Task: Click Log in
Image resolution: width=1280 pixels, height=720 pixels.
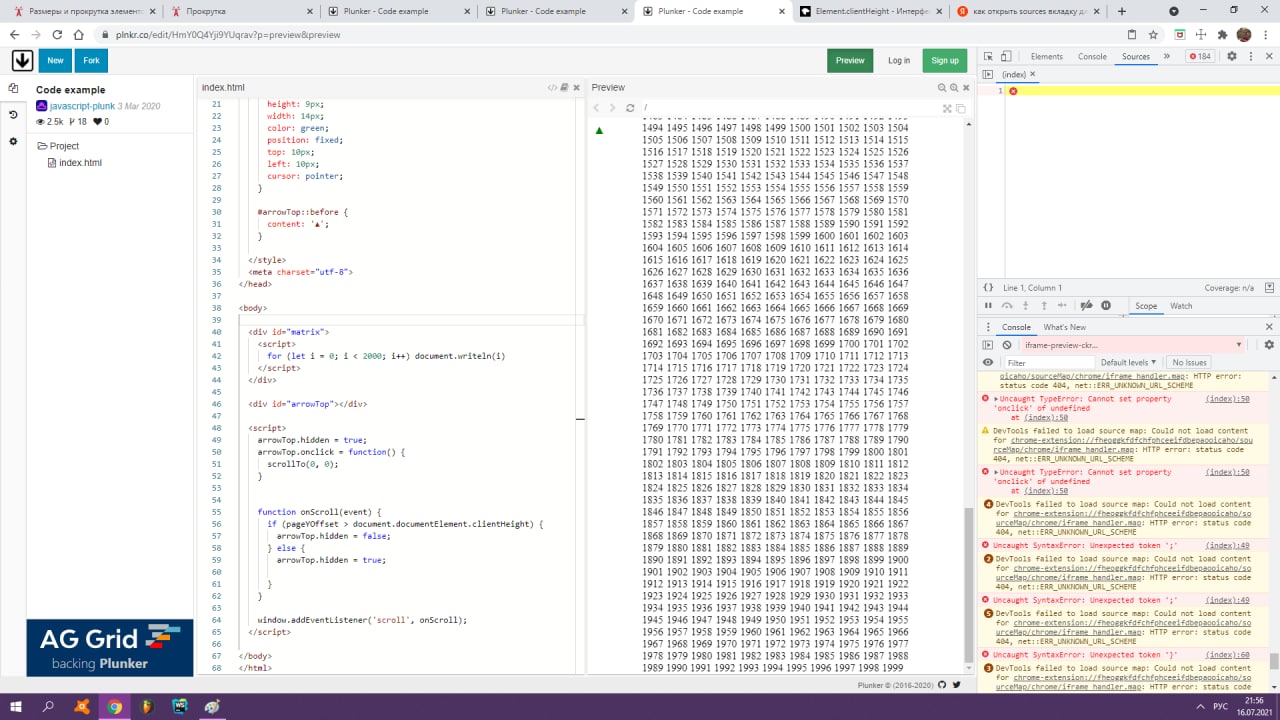Action: (899, 60)
